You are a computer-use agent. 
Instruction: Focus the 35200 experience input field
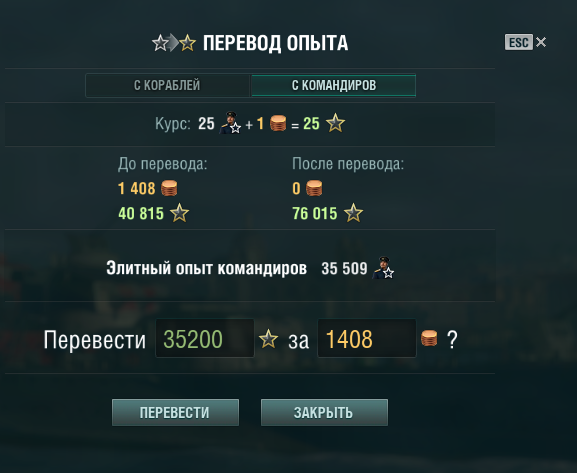[x=205, y=338]
